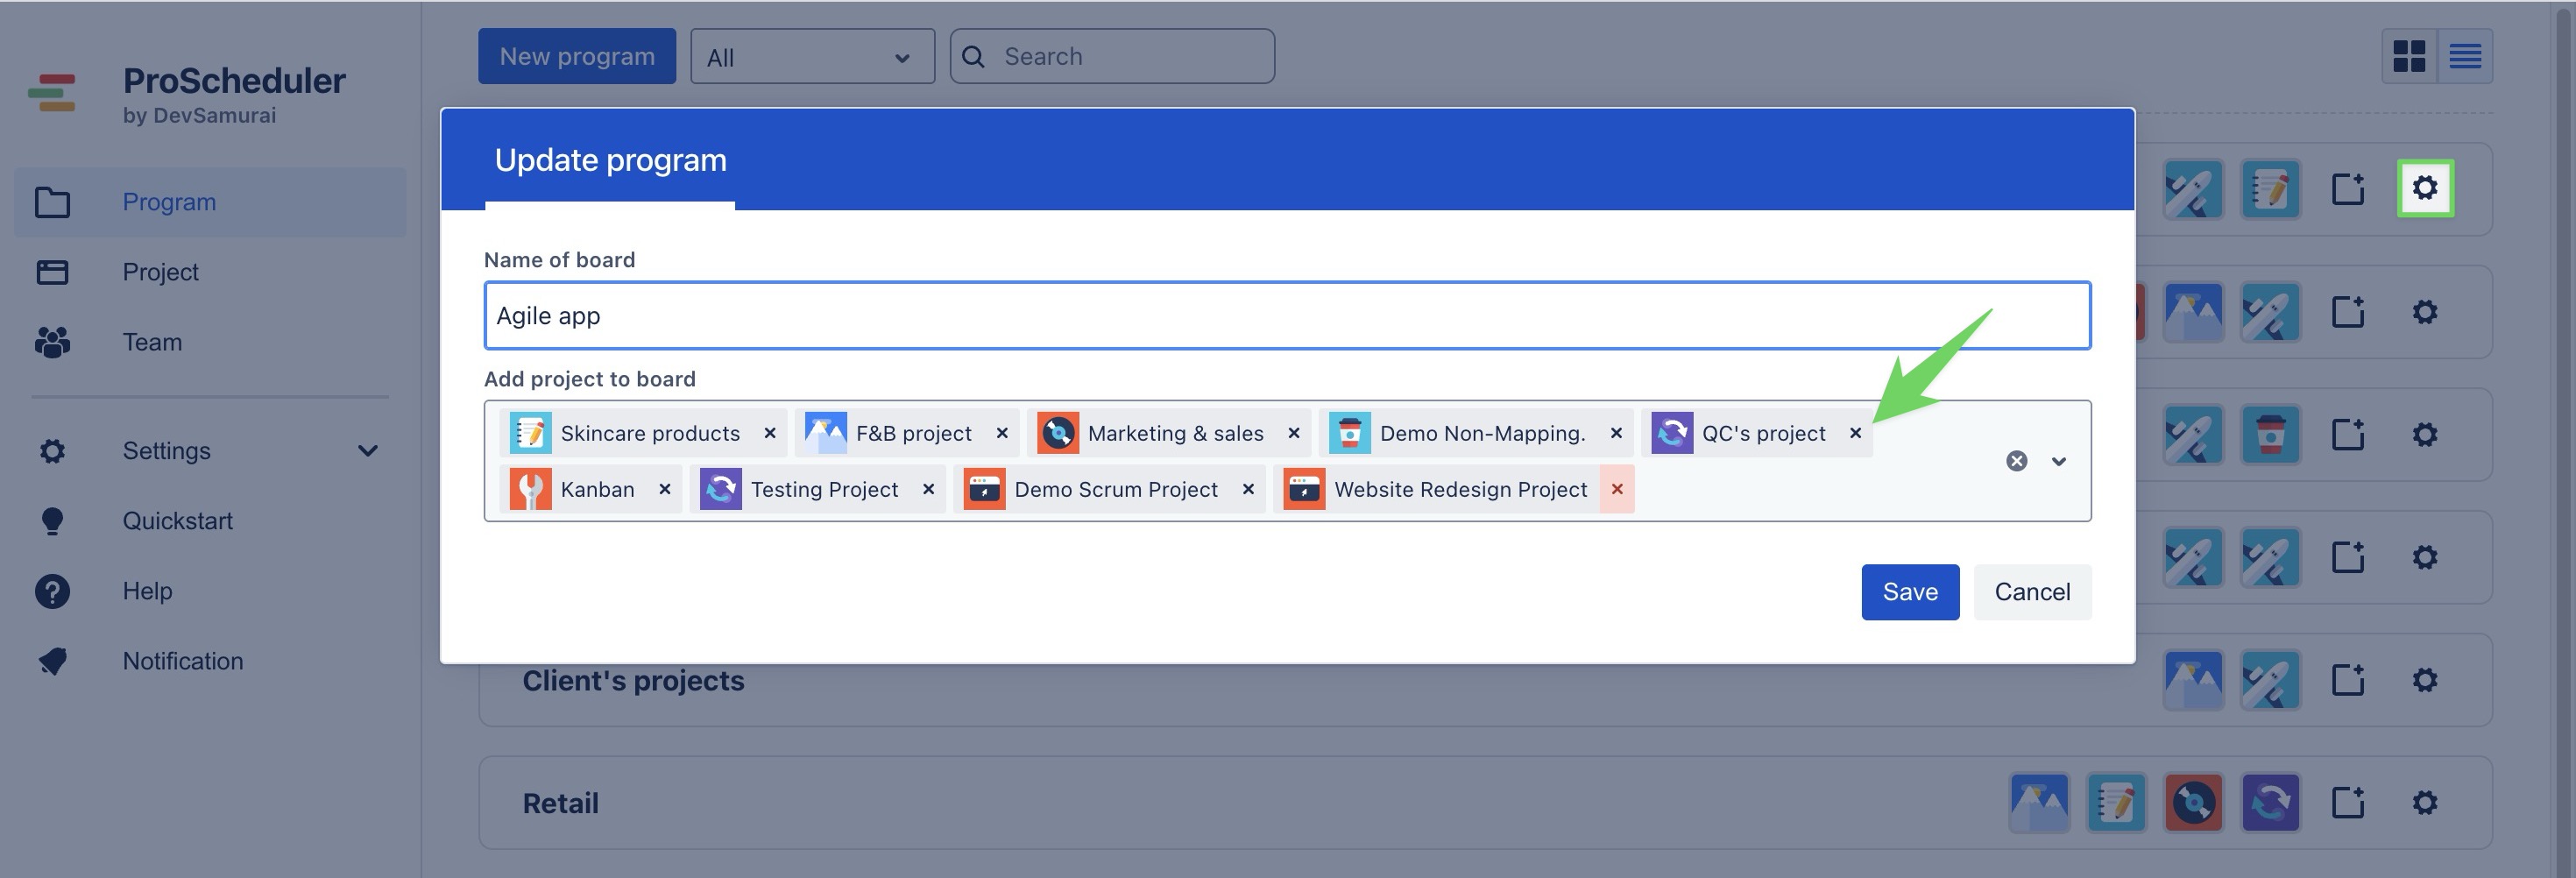Switch to grid view layout
2576x878 pixels.
click(x=2409, y=56)
